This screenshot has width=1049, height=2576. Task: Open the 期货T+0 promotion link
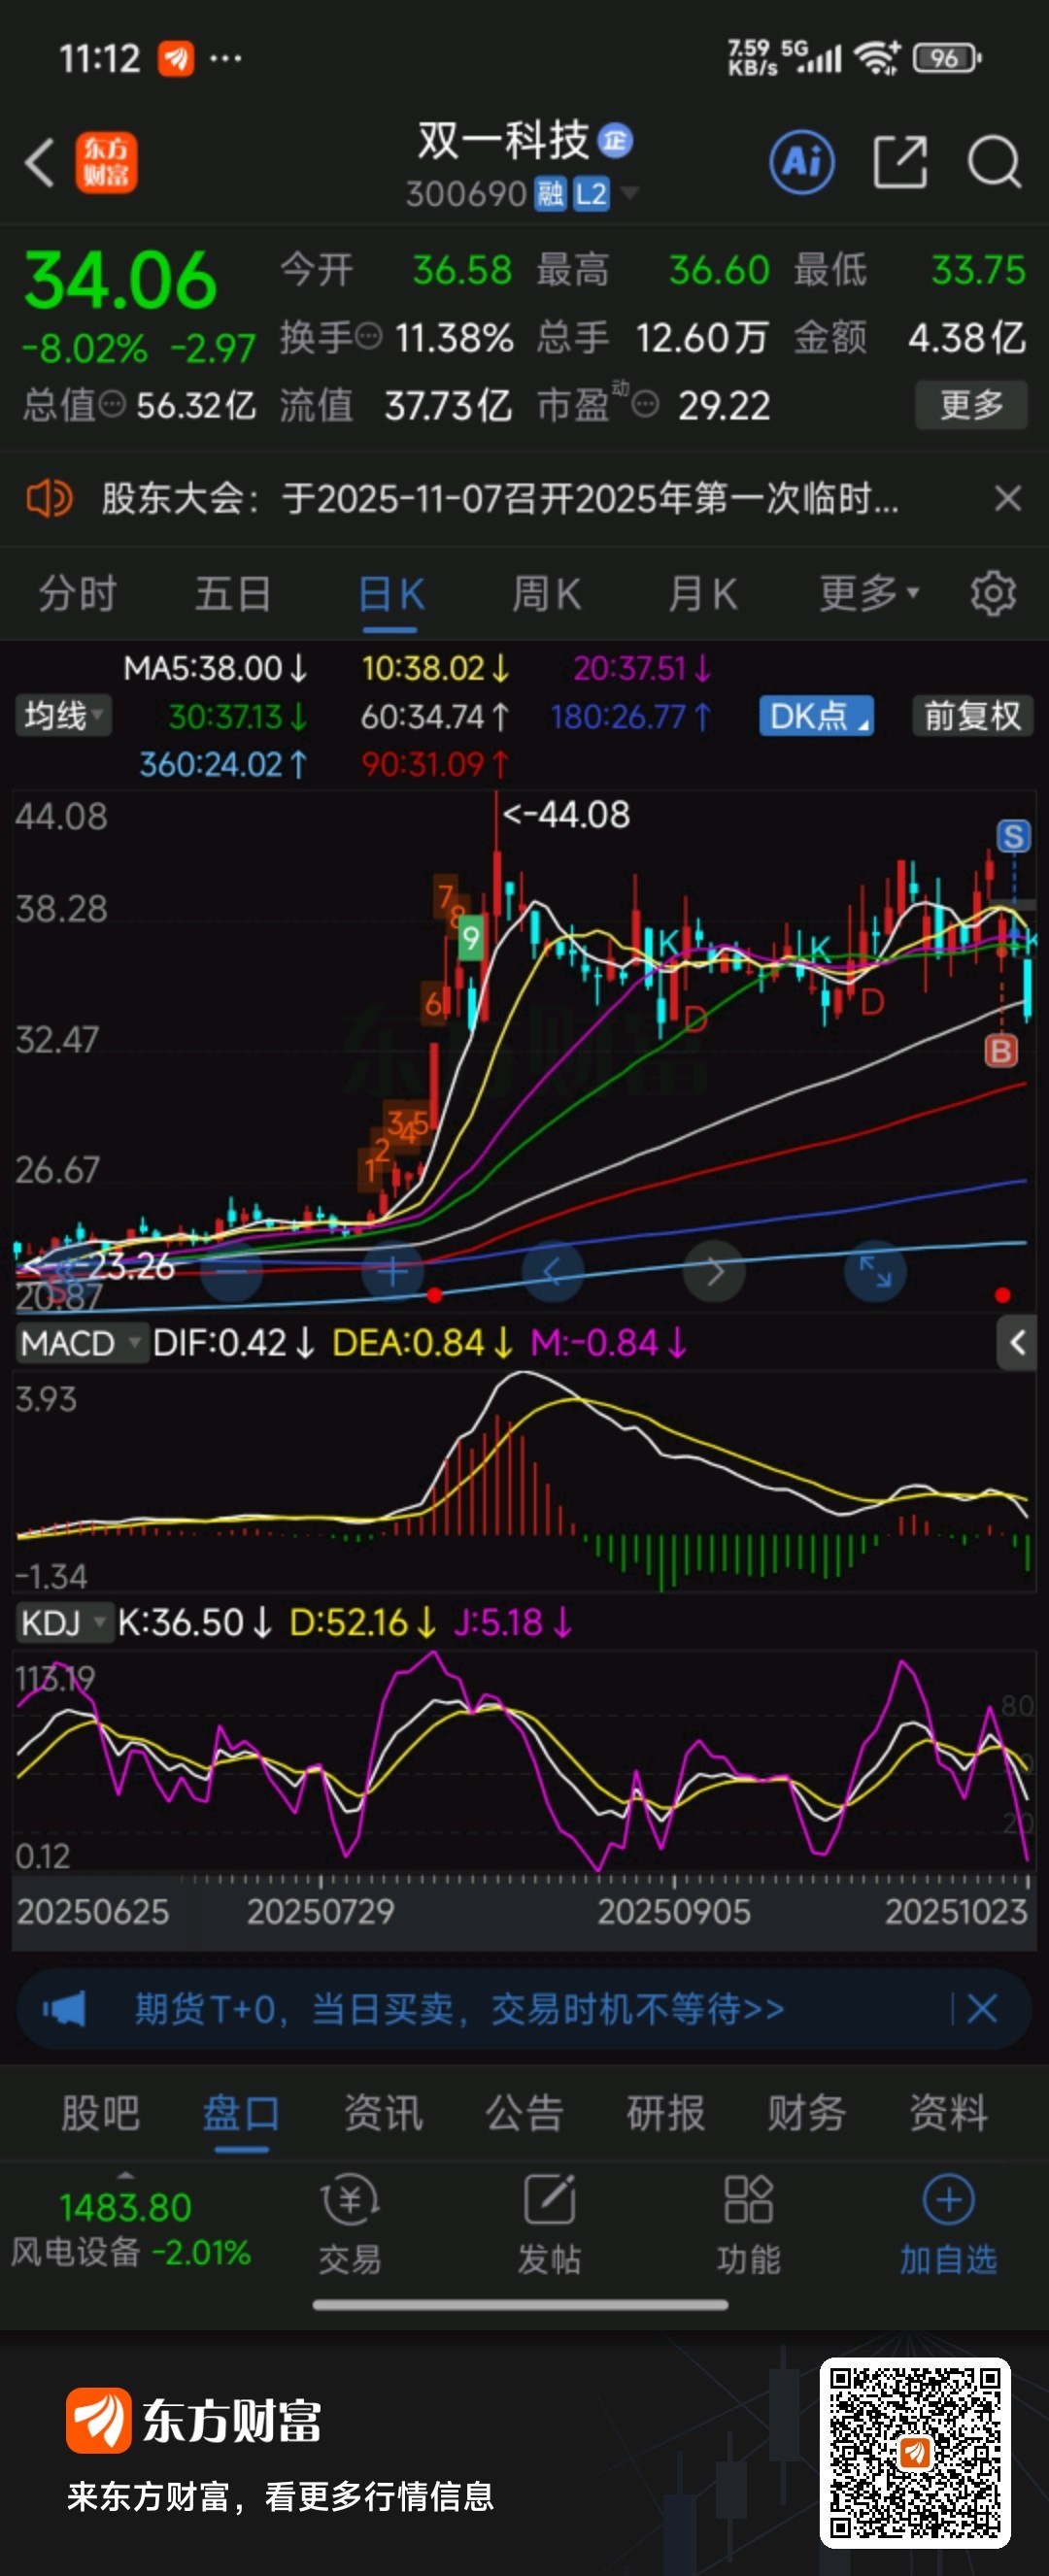tap(459, 2009)
